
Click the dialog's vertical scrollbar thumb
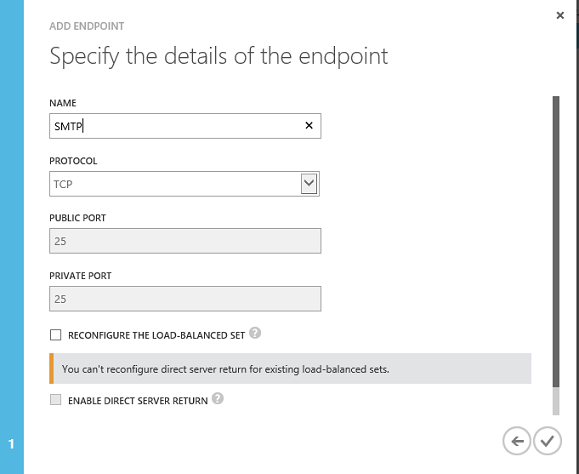tap(556, 241)
